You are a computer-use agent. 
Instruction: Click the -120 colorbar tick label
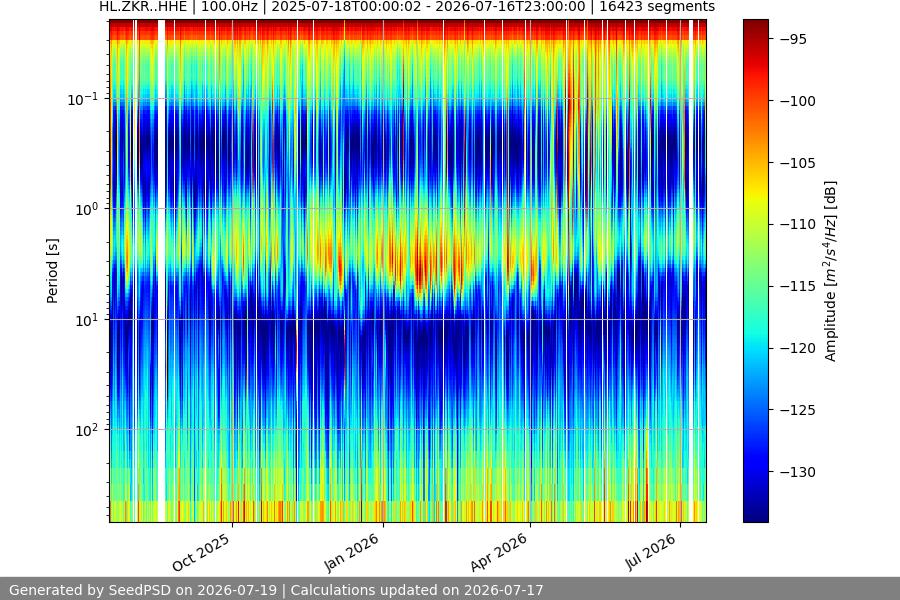coord(797,348)
